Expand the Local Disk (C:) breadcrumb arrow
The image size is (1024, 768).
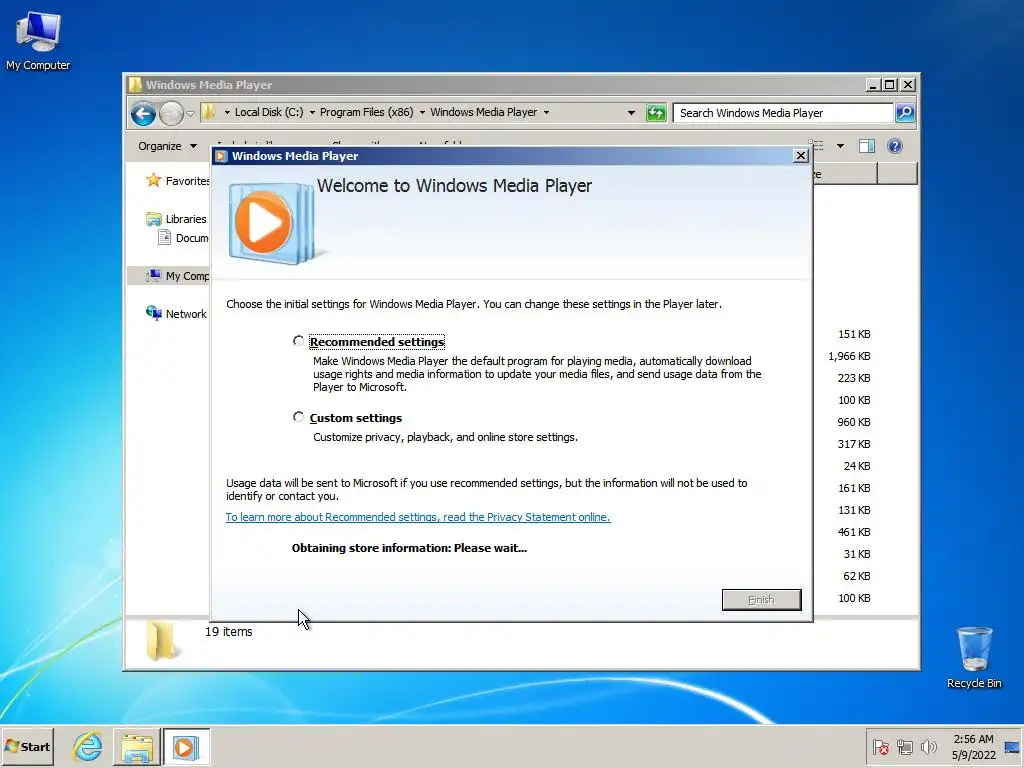click(312, 112)
